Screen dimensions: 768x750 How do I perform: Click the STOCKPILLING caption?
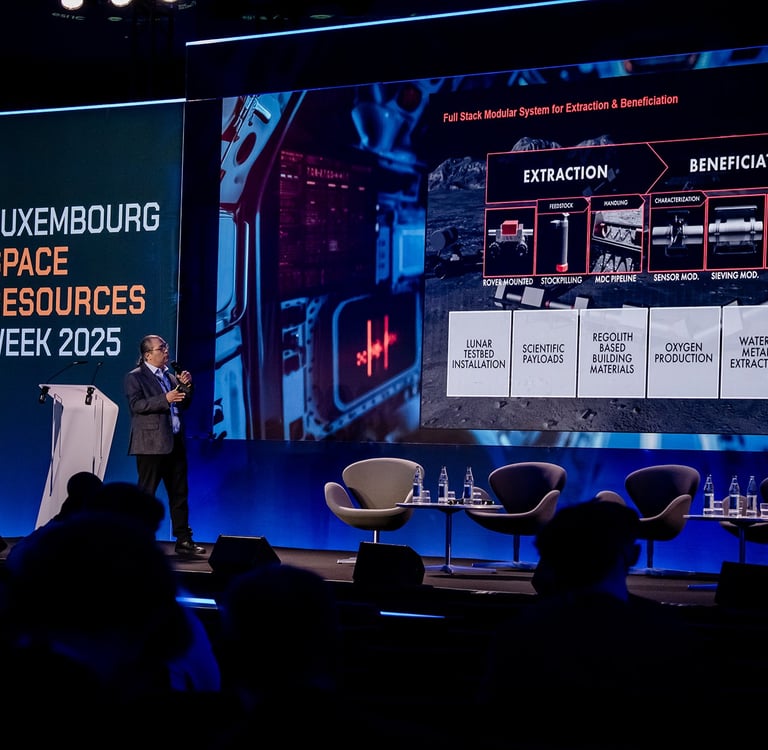pyautogui.click(x=561, y=280)
